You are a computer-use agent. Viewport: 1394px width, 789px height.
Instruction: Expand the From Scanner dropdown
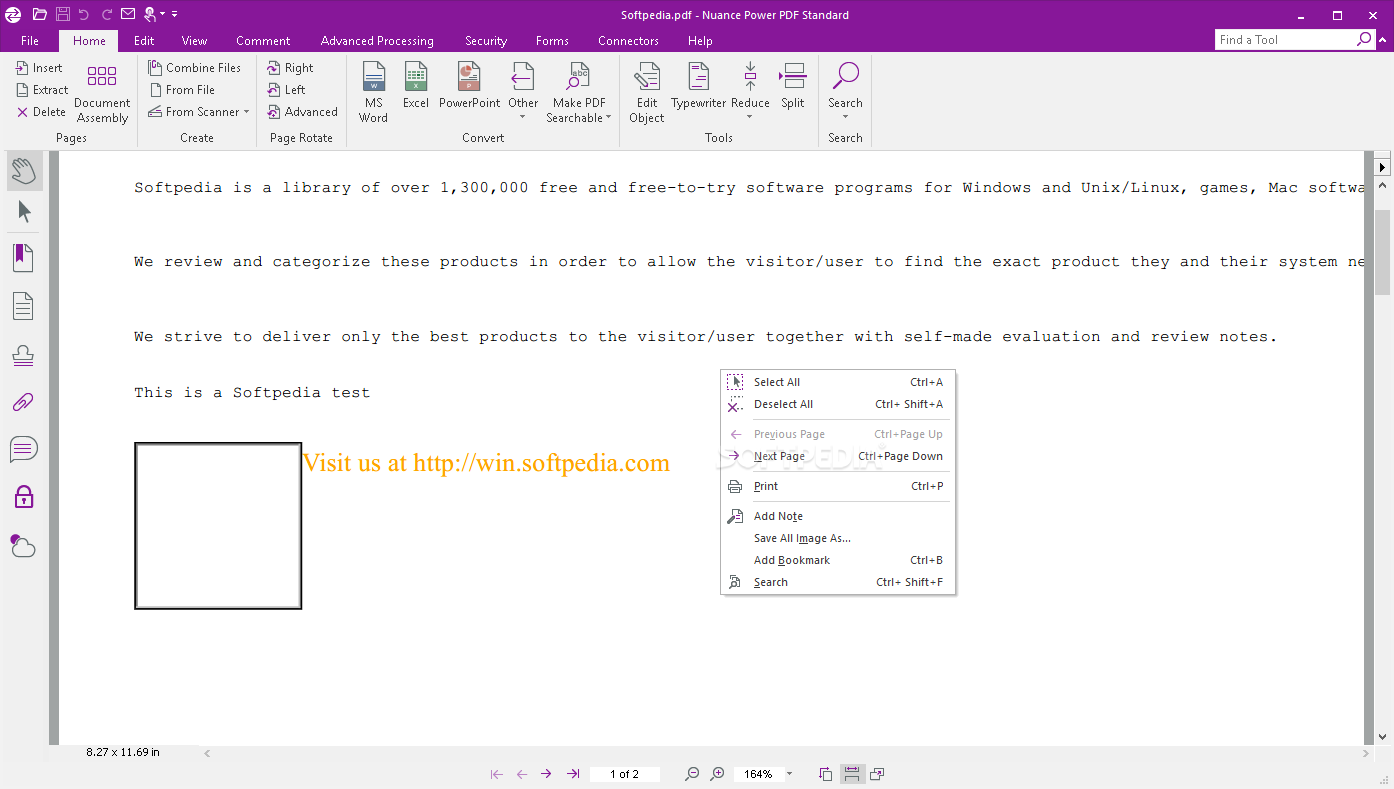click(246, 112)
